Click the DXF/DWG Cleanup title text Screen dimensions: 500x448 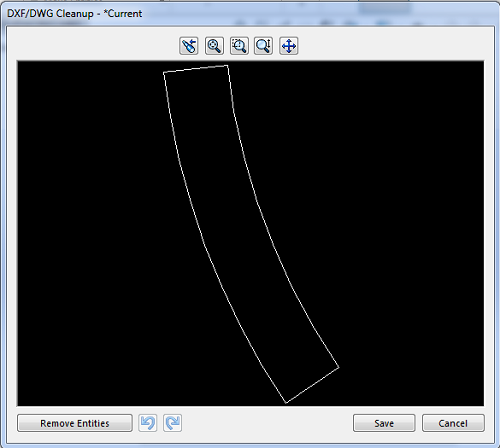click(75, 14)
